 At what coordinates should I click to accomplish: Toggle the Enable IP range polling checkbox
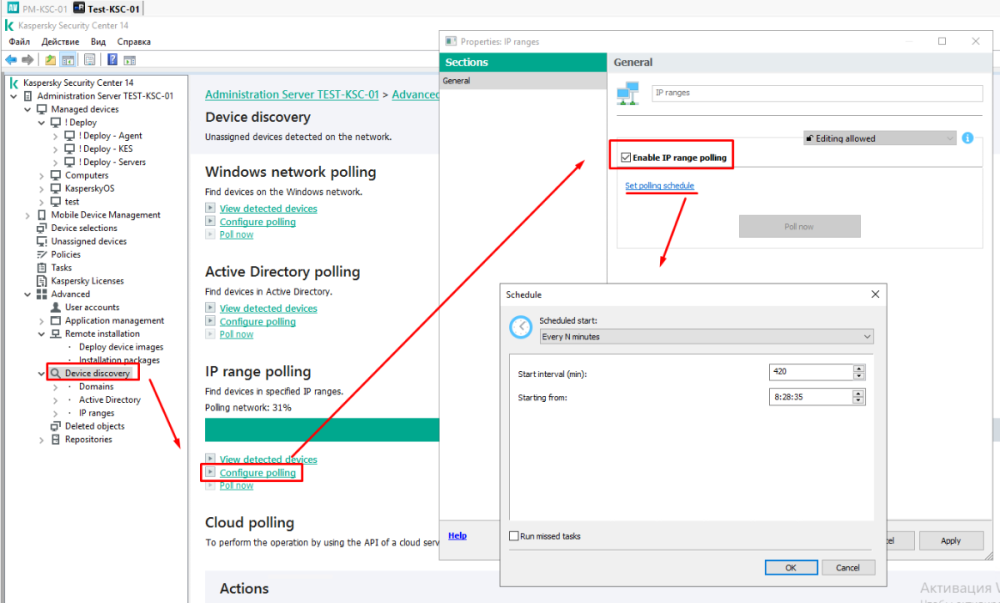tap(626, 157)
